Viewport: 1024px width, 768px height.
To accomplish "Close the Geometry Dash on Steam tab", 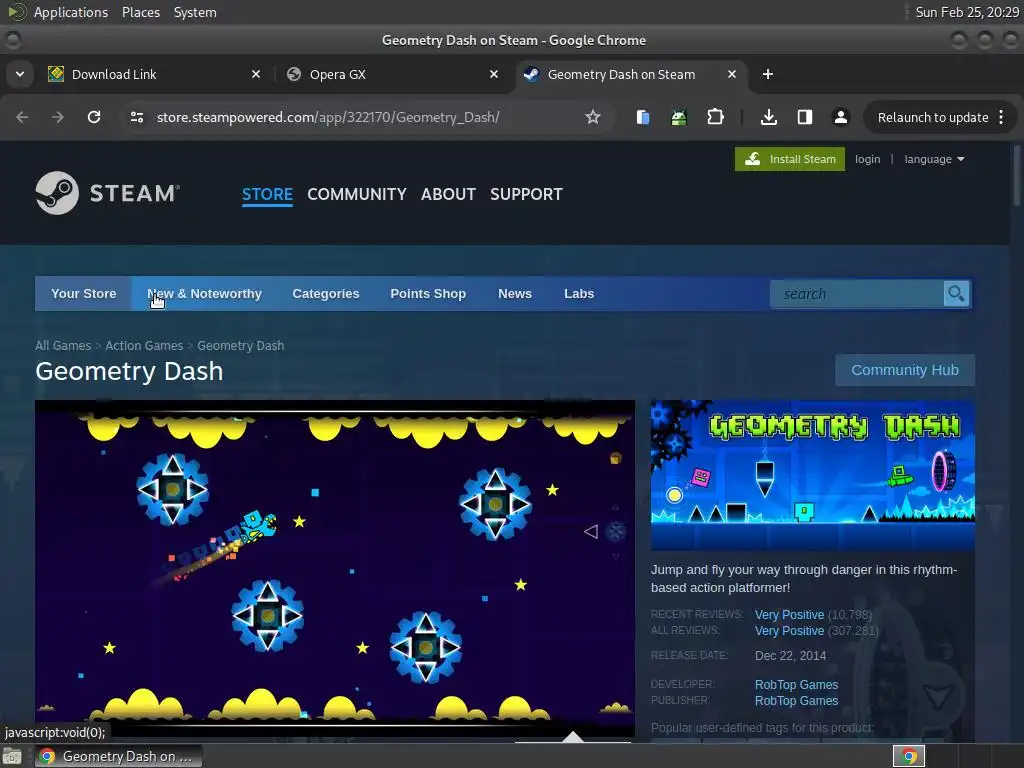I will pos(732,74).
